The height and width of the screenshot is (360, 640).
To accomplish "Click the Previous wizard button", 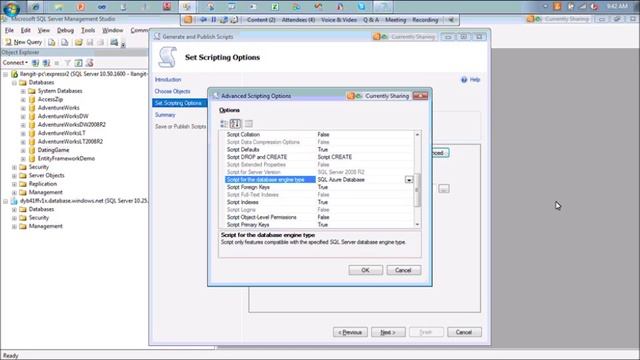I will 350,332.
